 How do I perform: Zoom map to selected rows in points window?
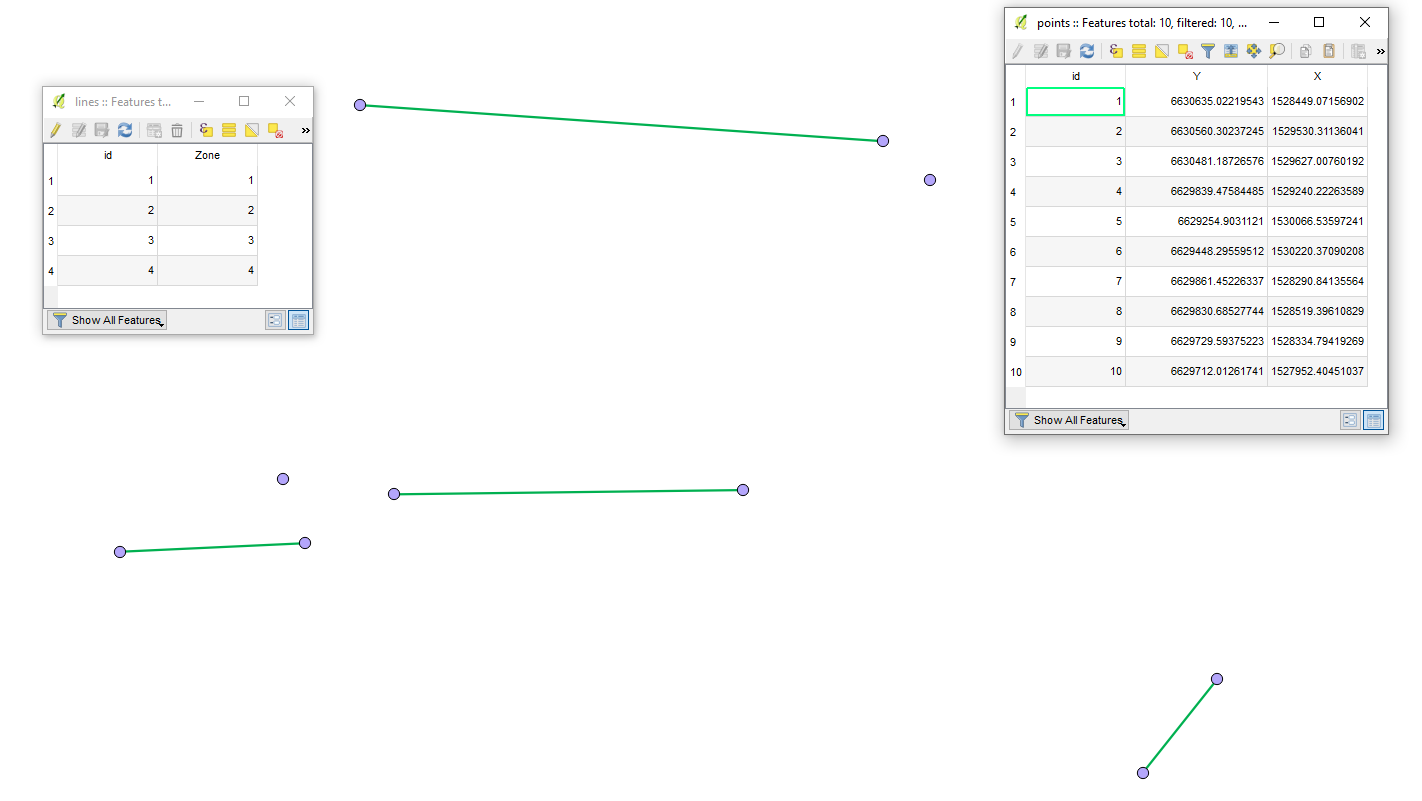[x=1277, y=51]
